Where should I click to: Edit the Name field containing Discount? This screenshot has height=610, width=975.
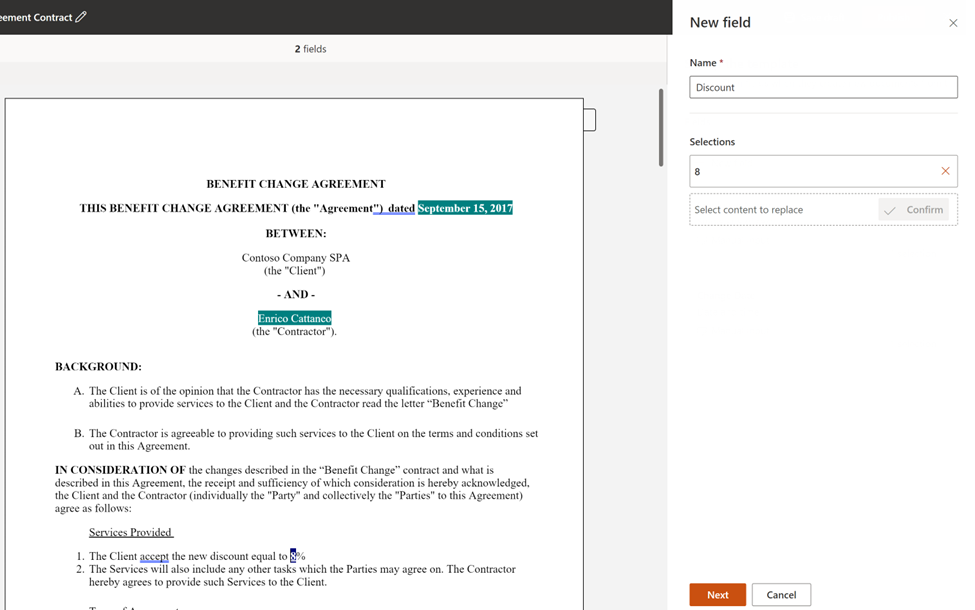(822, 87)
